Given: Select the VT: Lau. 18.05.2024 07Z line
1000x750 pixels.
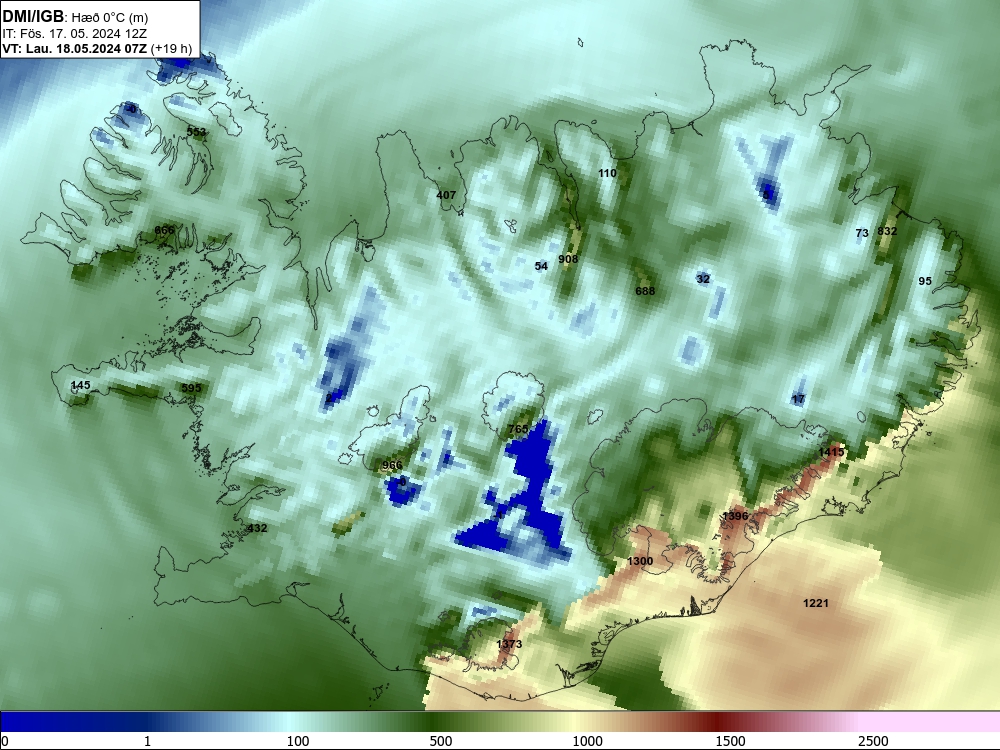Looking at the screenshot, I should click(x=97, y=48).
